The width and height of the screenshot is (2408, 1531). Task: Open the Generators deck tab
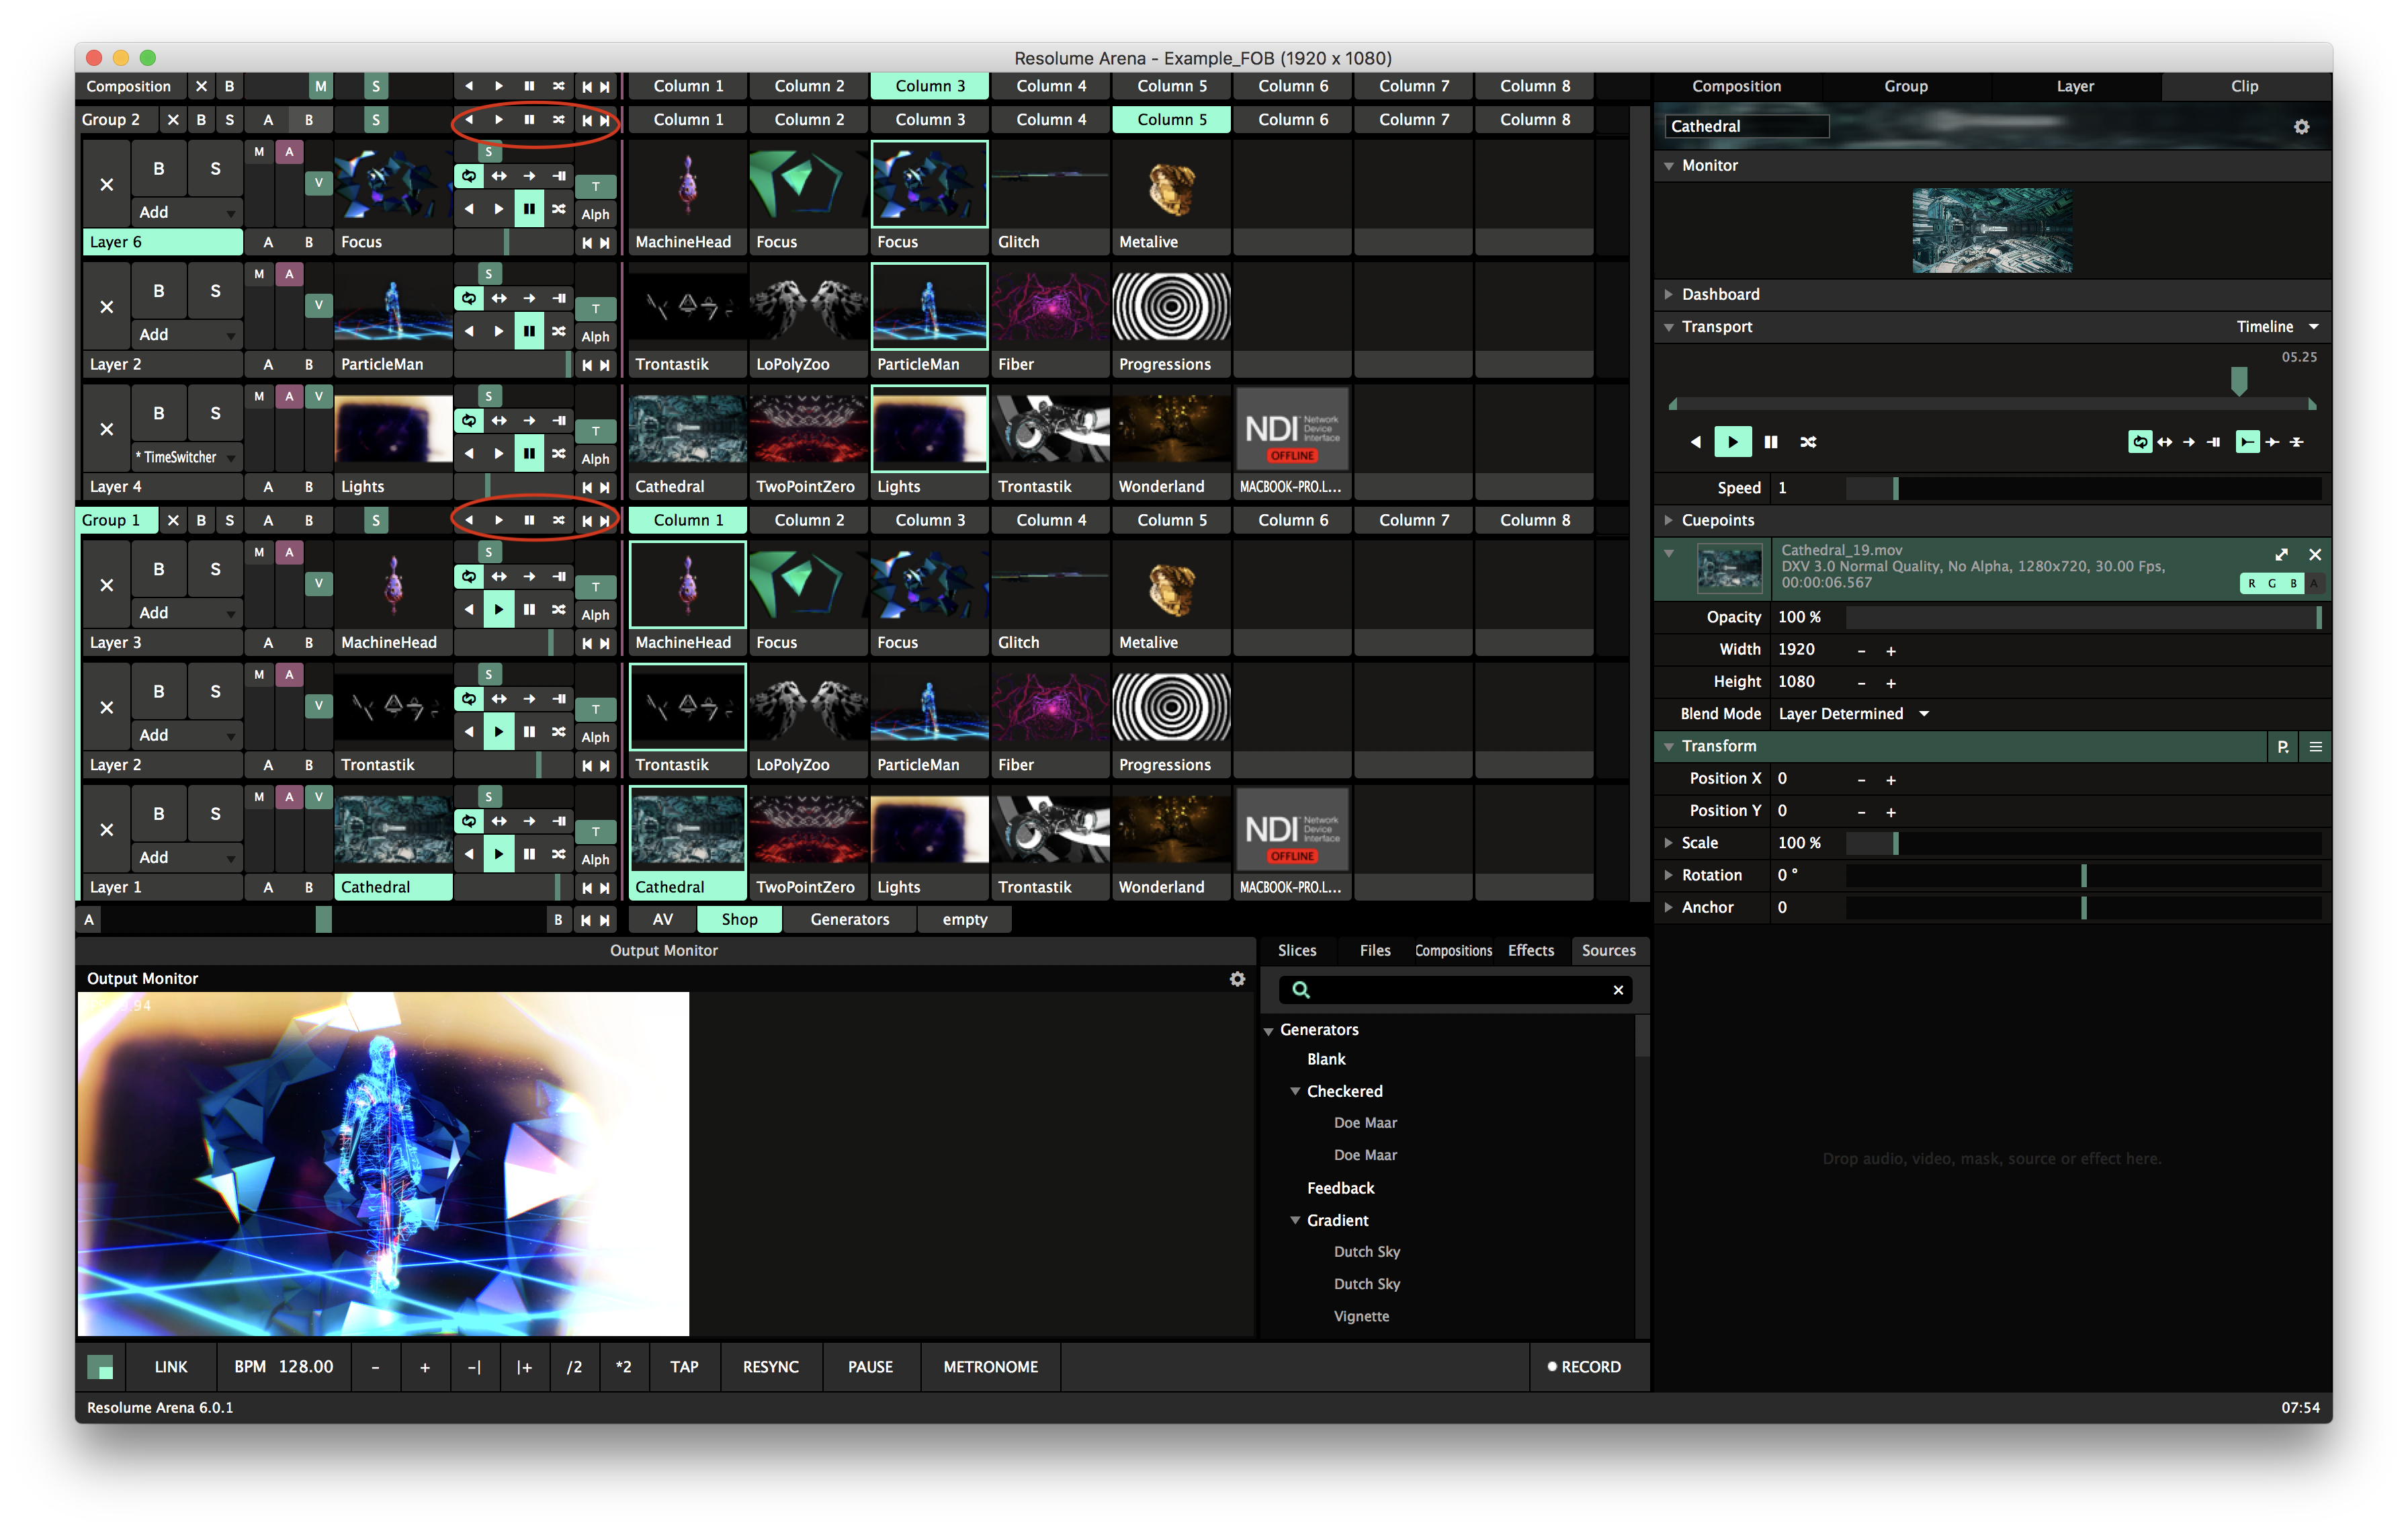[x=849, y=919]
